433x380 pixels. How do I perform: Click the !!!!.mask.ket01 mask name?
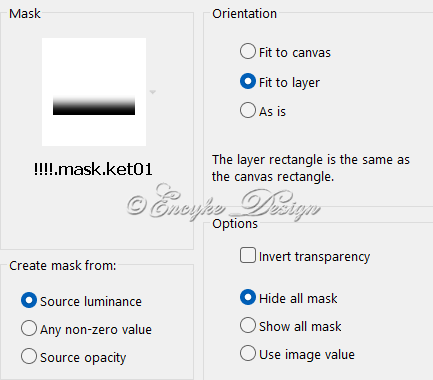click(x=93, y=169)
